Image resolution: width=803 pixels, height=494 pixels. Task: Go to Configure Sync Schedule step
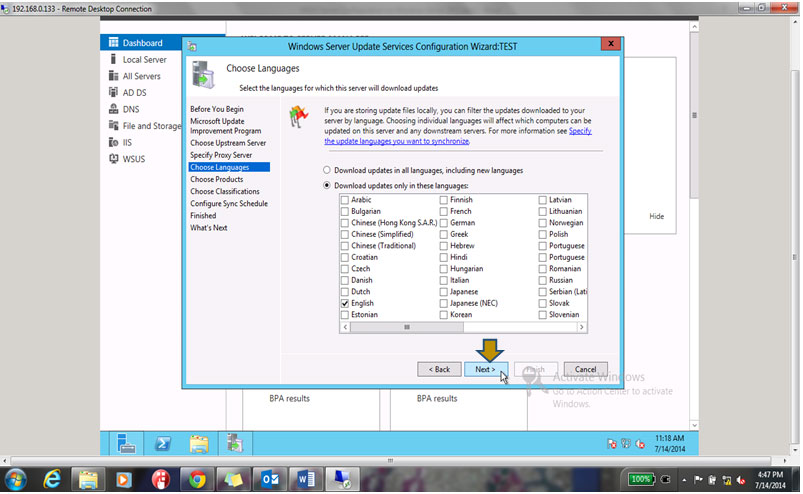tap(229, 203)
